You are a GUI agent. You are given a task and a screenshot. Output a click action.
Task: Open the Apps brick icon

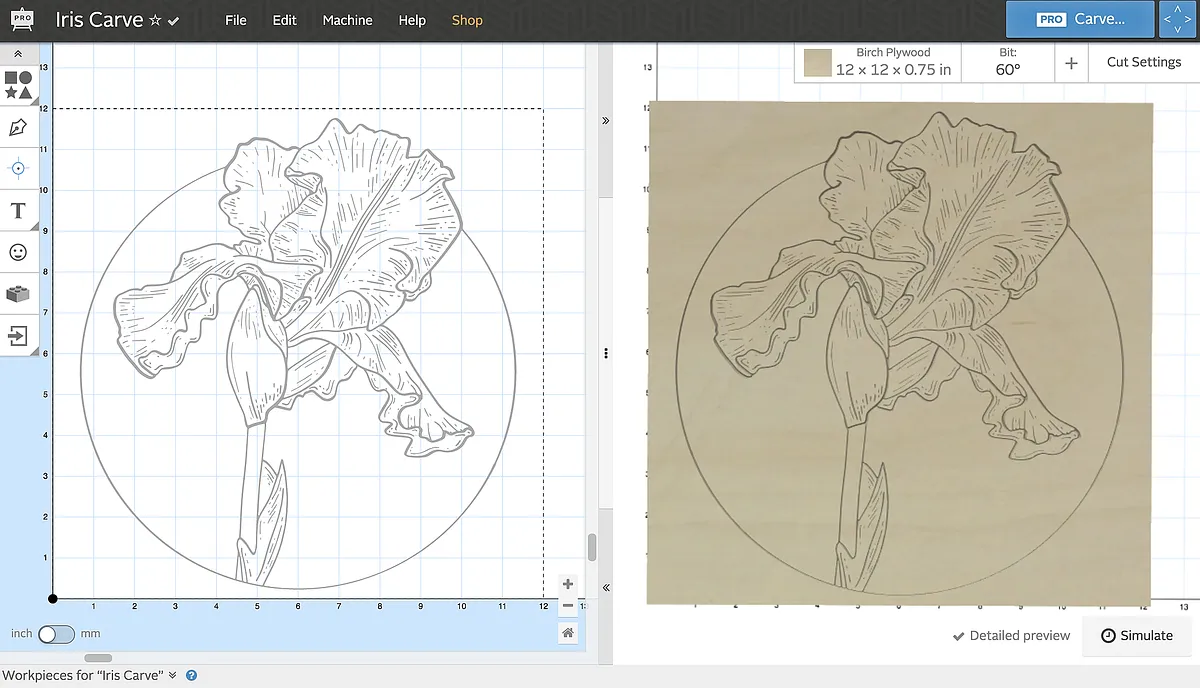[18, 294]
